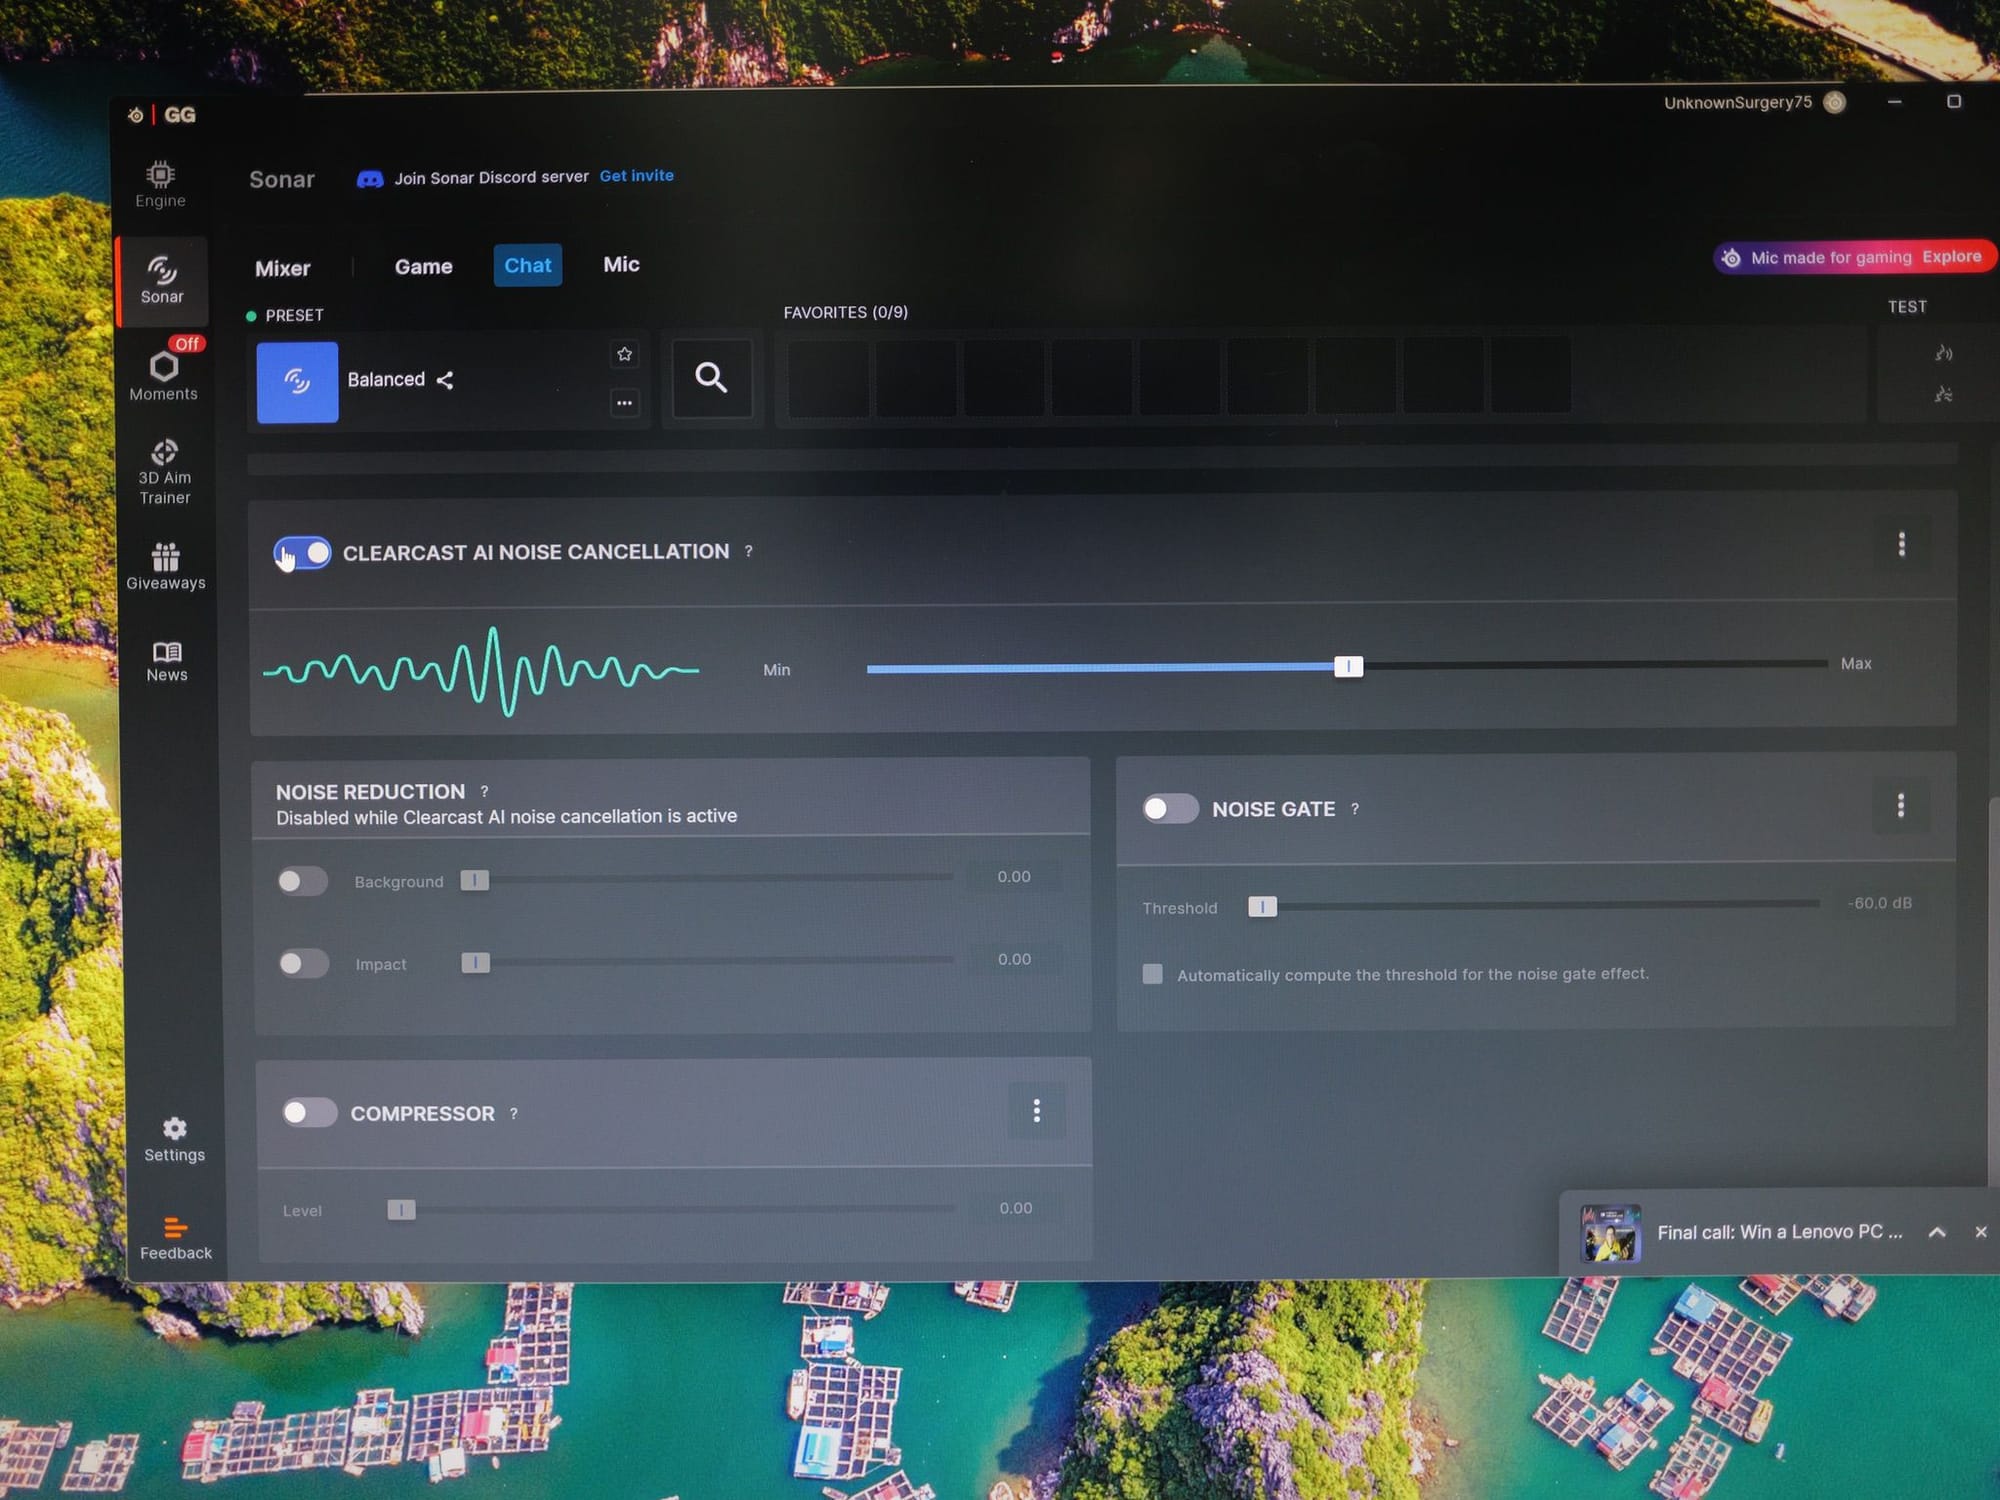Click the Discord icon near Sonar title
This screenshot has width=2000, height=1500.
pyautogui.click(x=370, y=179)
